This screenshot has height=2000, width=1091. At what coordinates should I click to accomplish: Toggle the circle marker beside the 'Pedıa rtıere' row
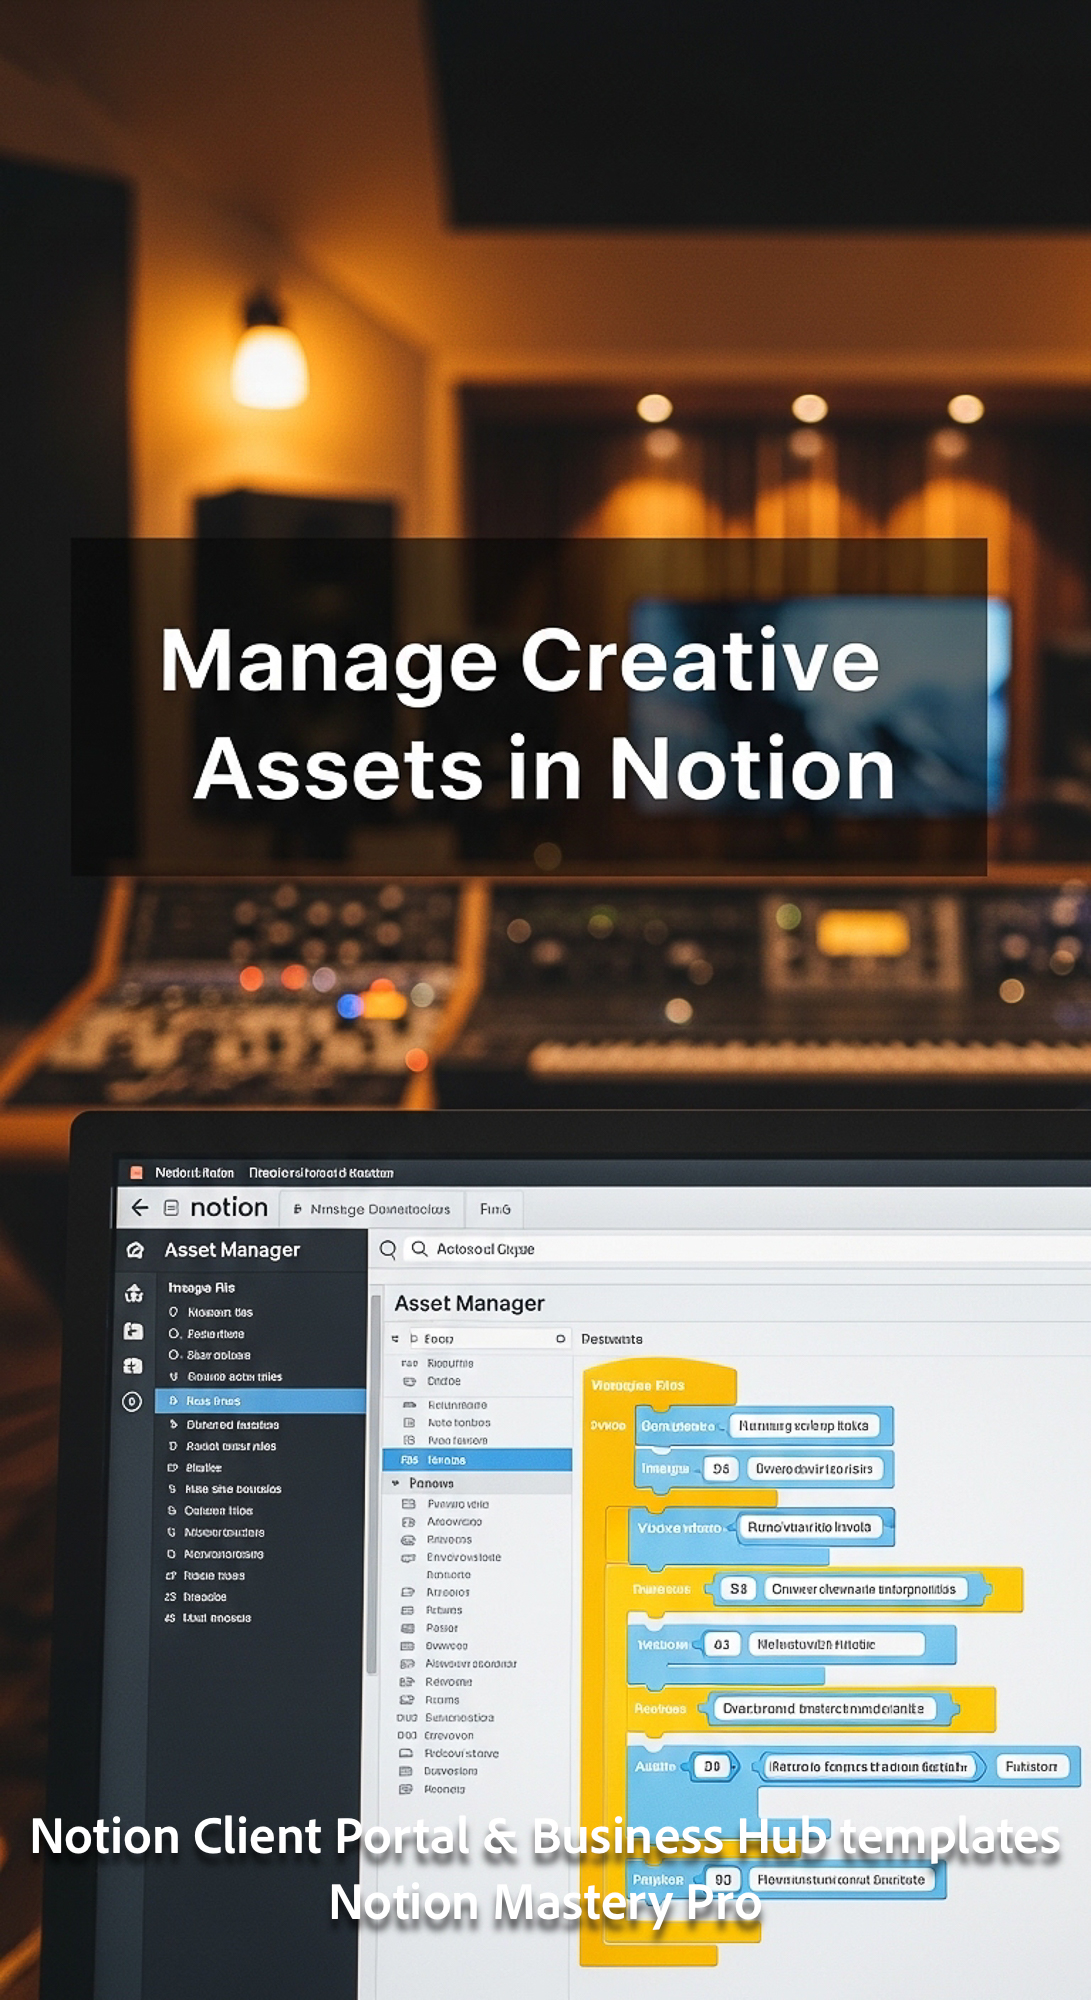[173, 1334]
